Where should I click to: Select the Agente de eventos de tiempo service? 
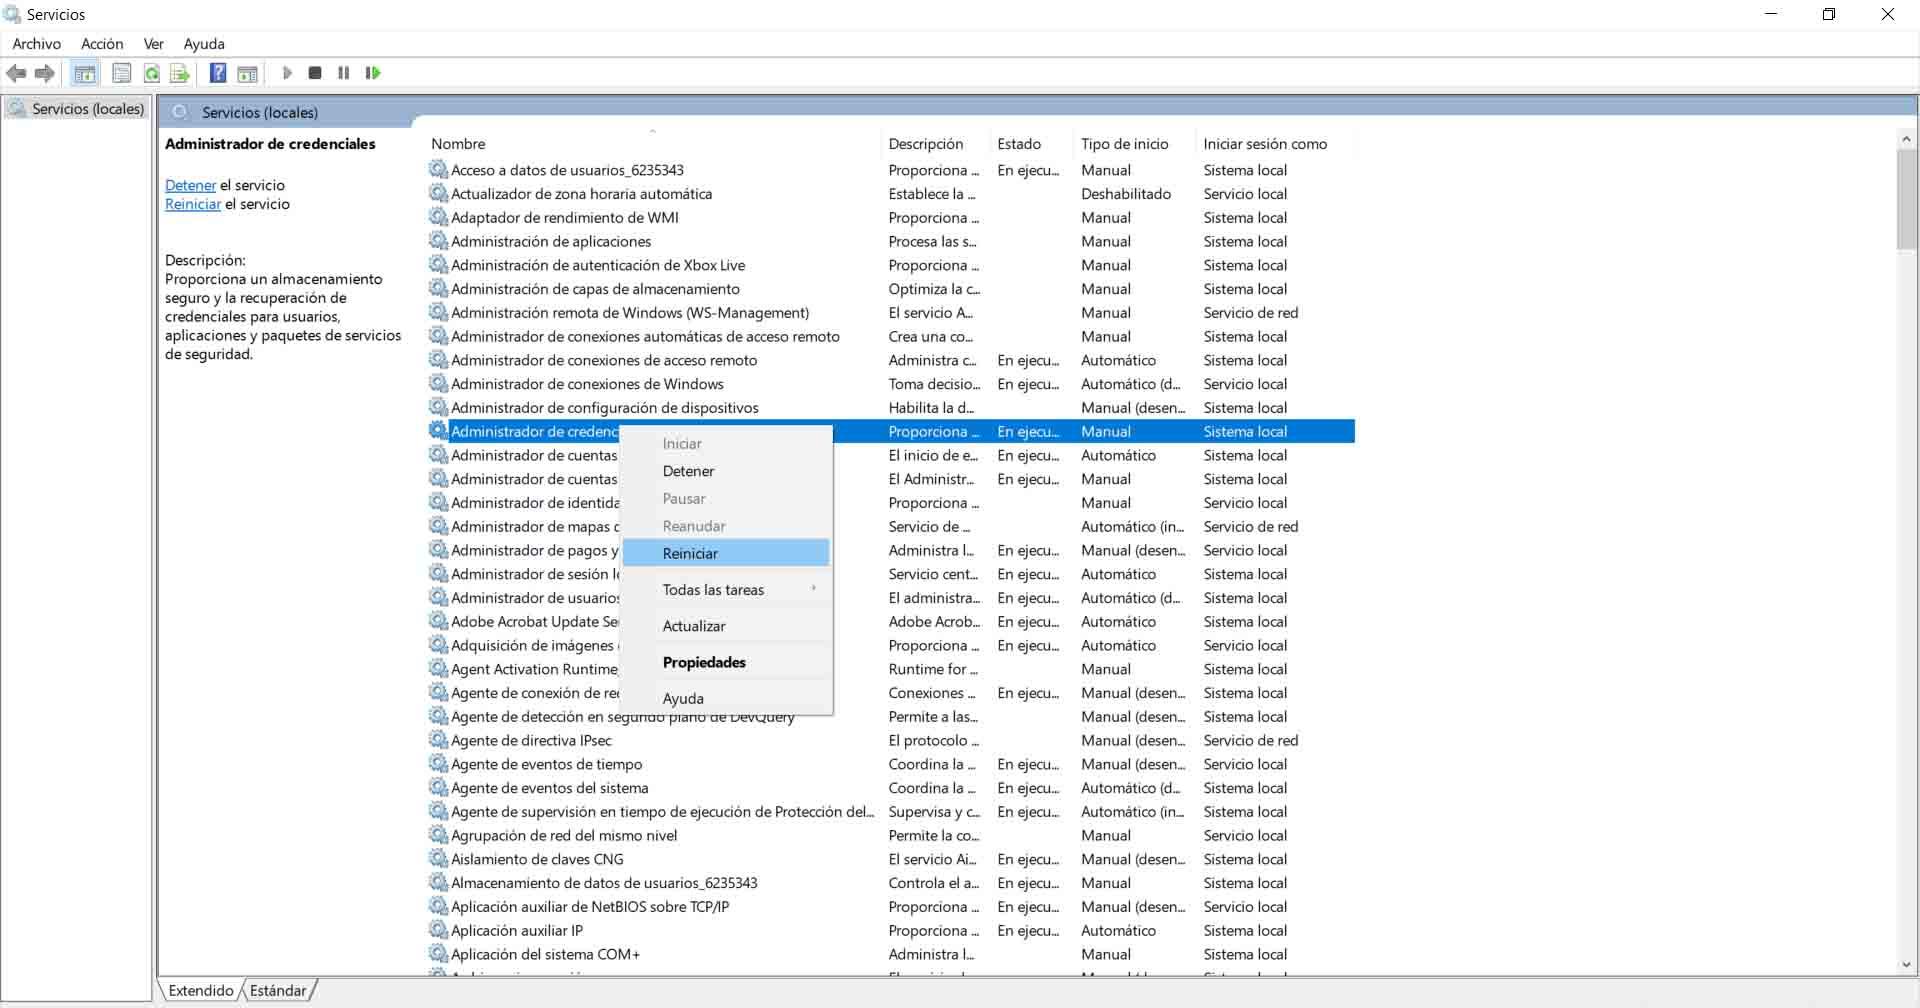point(546,764)
